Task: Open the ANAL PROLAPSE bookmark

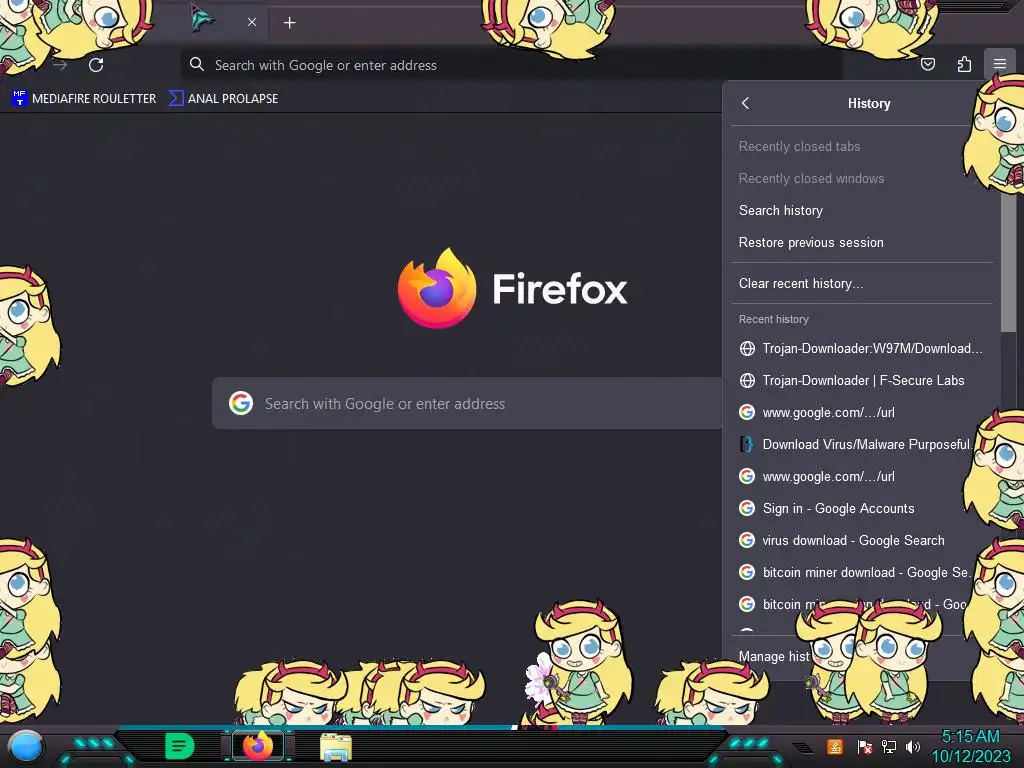Action: click(x=224, y=99)
